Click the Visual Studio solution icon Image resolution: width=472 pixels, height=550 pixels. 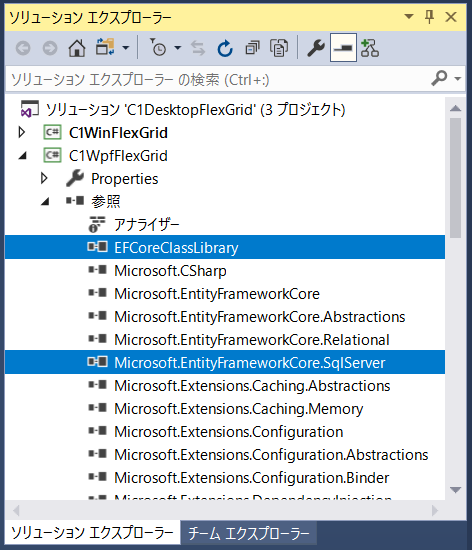click(x=29, y=109)
